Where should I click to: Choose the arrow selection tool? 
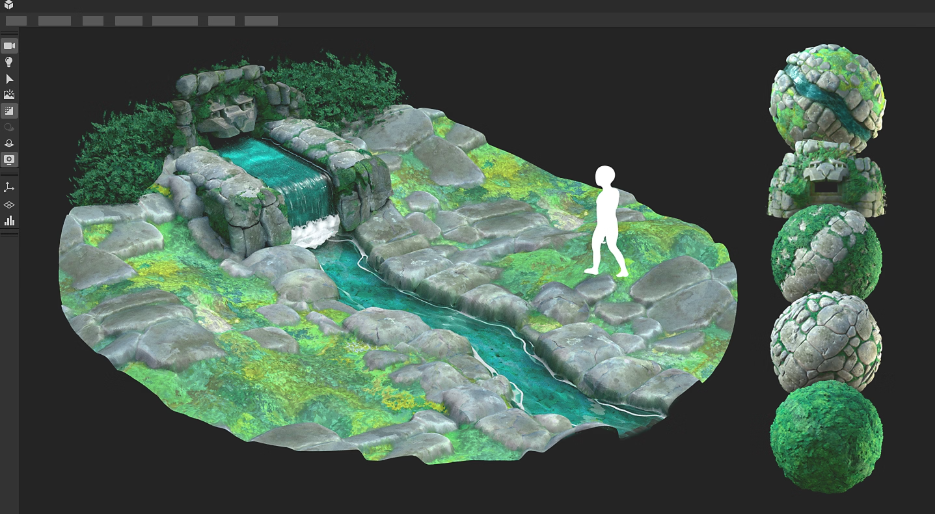[x=9, y=78]
